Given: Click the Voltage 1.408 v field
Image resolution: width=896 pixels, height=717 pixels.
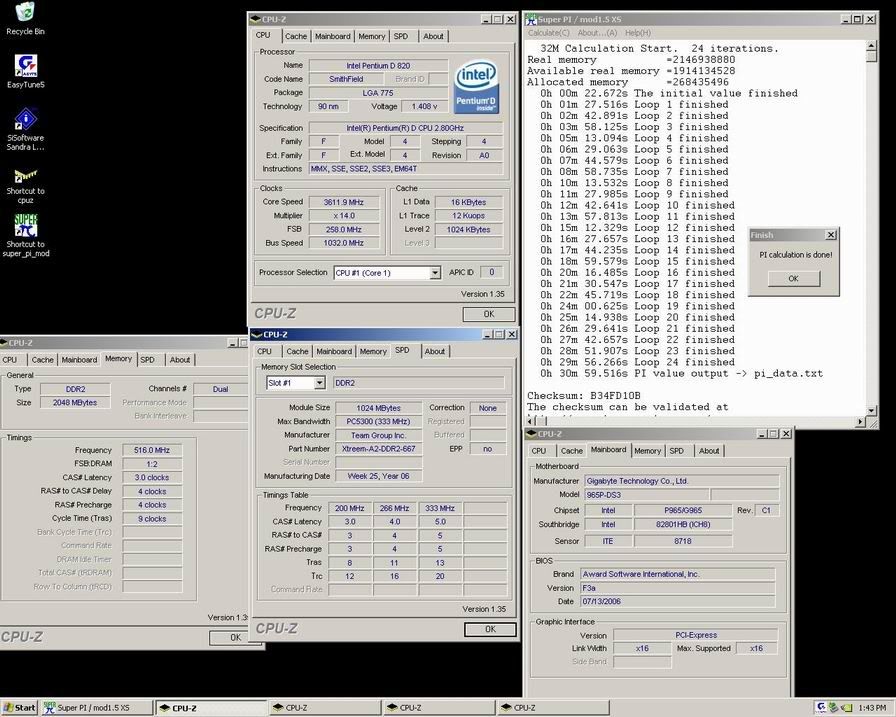Looking at the screenshot, I should pos(424,107).
